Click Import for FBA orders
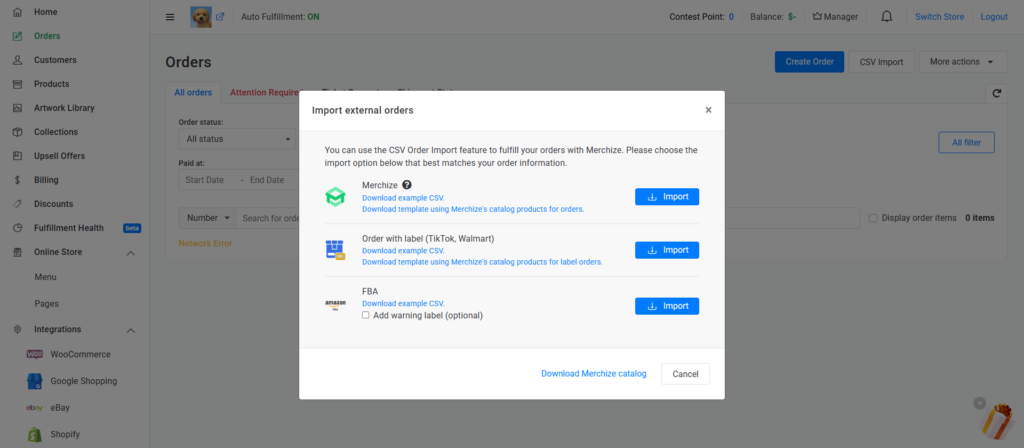The width and height of the screenshot is (1024, 448). [x=667, y=306]
